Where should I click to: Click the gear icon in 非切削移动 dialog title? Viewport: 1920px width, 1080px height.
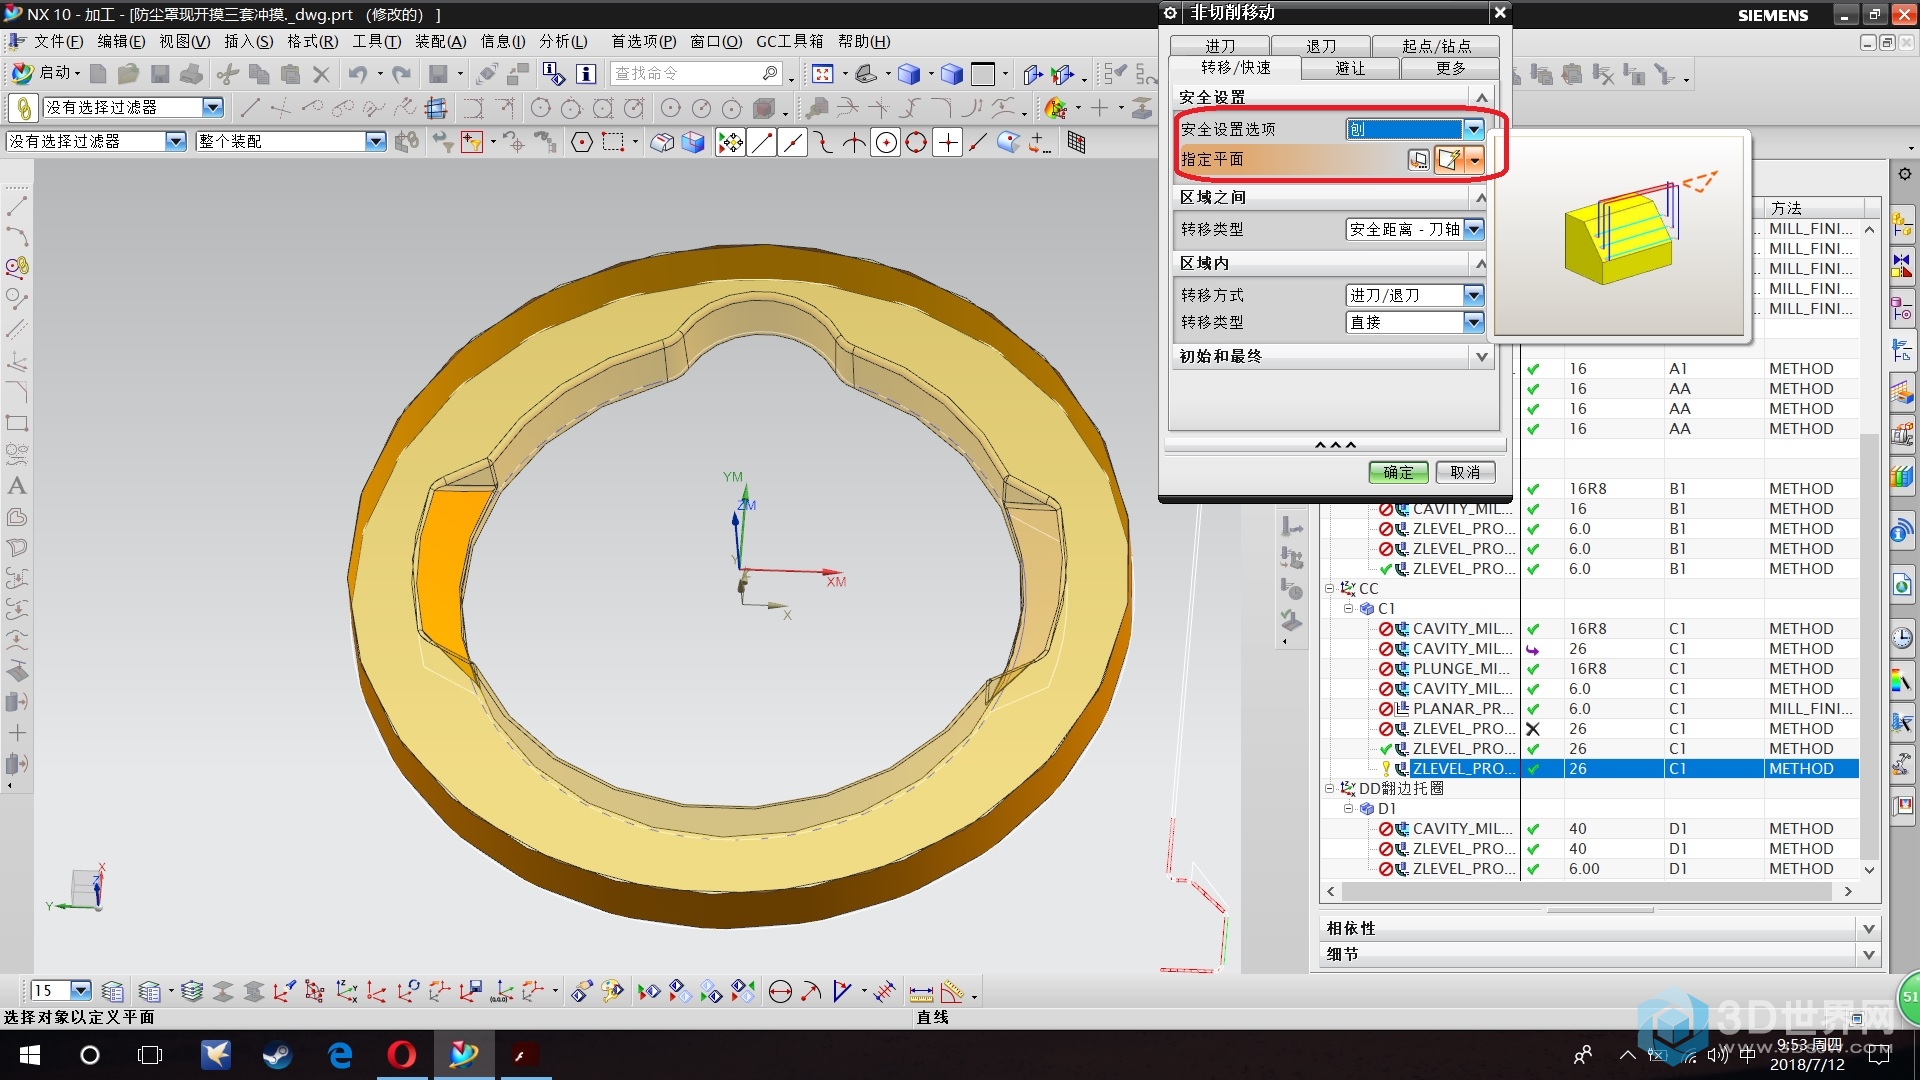1171,13
